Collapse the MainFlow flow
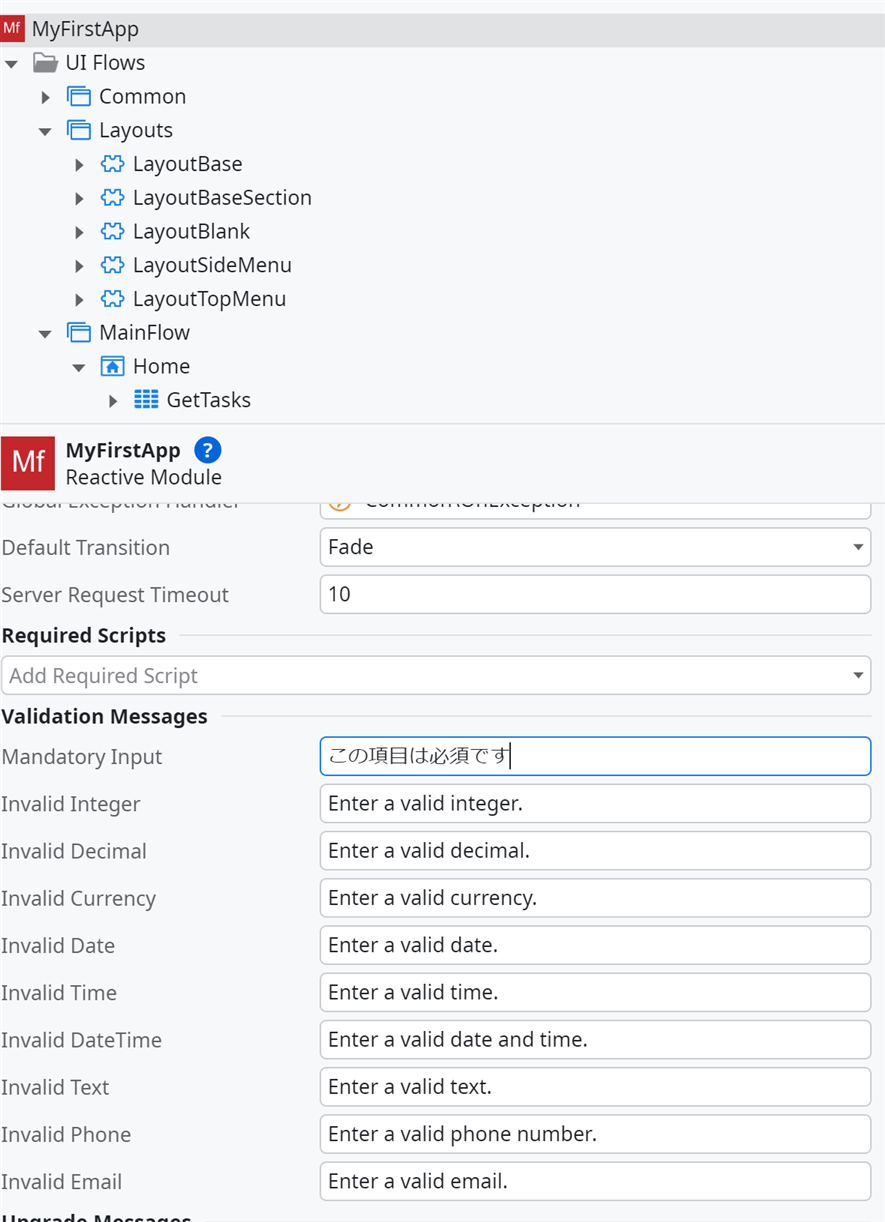The width and height of the screenshot is (885, 1222). [45, 333]
